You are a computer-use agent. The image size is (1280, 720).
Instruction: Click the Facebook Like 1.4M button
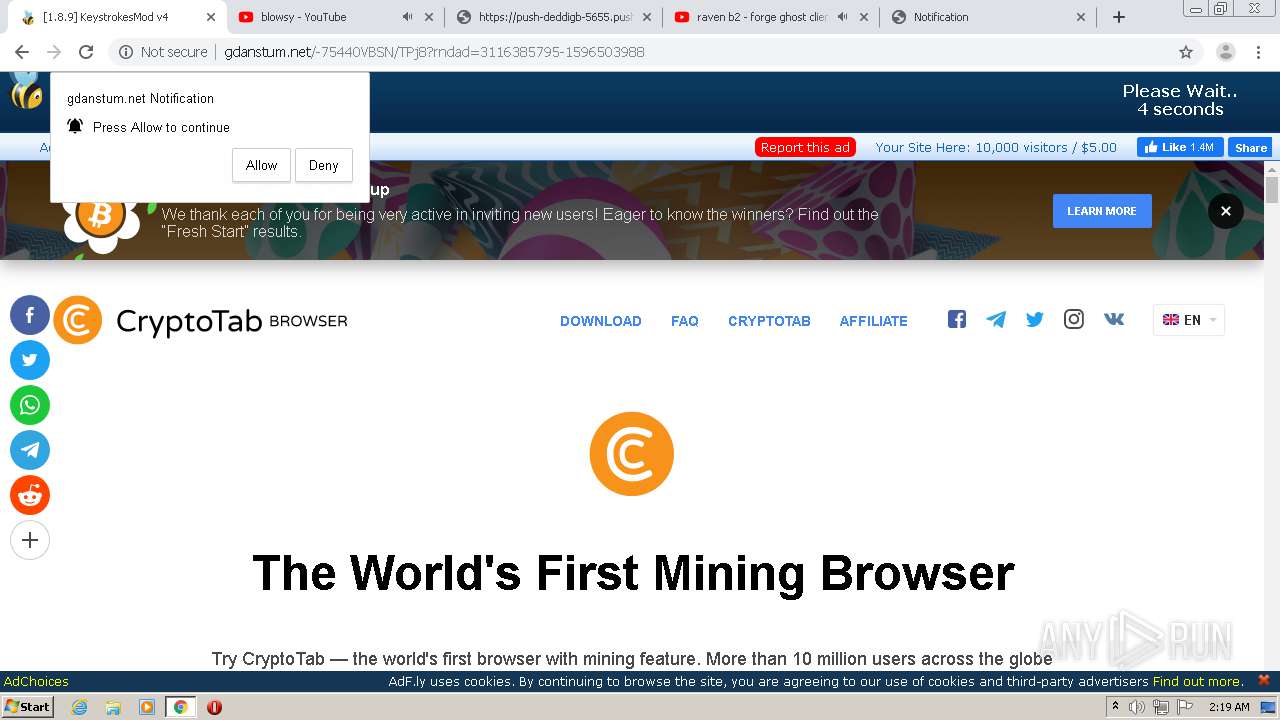pos(1180,147)
